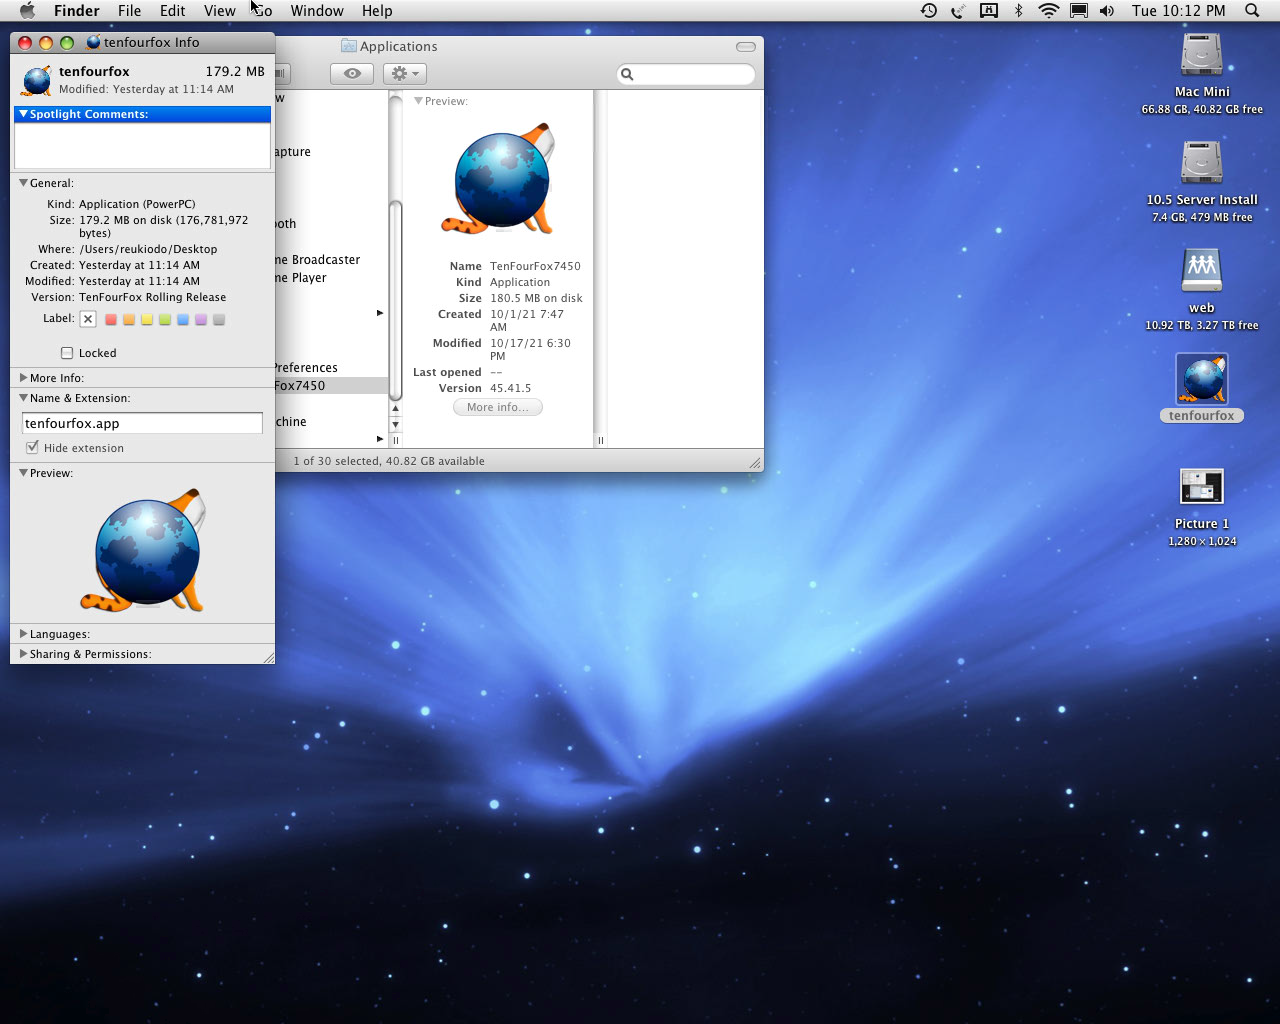Open the Wi-Fi status menu
Image resolution: width=1280 pixels, height=1024 pixels.
[x=1048, y=11]
